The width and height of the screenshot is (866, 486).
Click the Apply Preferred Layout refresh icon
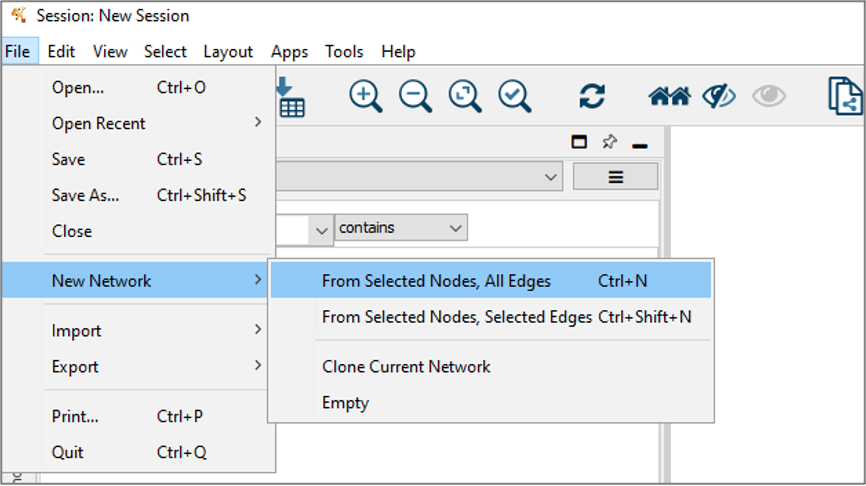[x=592, y=96]
